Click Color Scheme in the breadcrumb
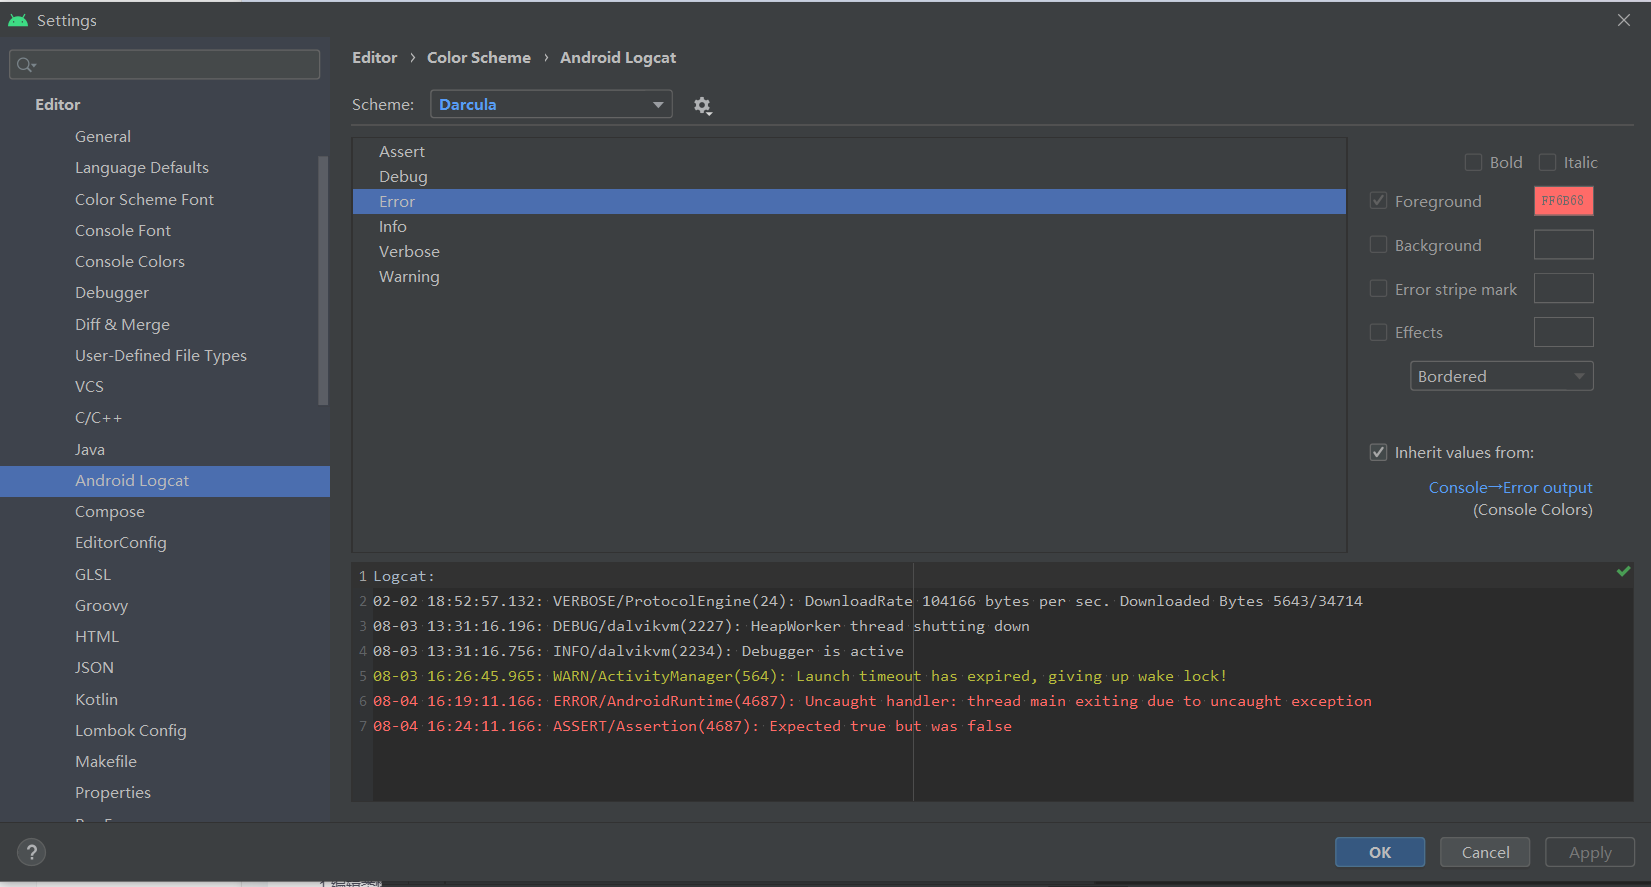1651x887 pixels. tap(479, 58)
